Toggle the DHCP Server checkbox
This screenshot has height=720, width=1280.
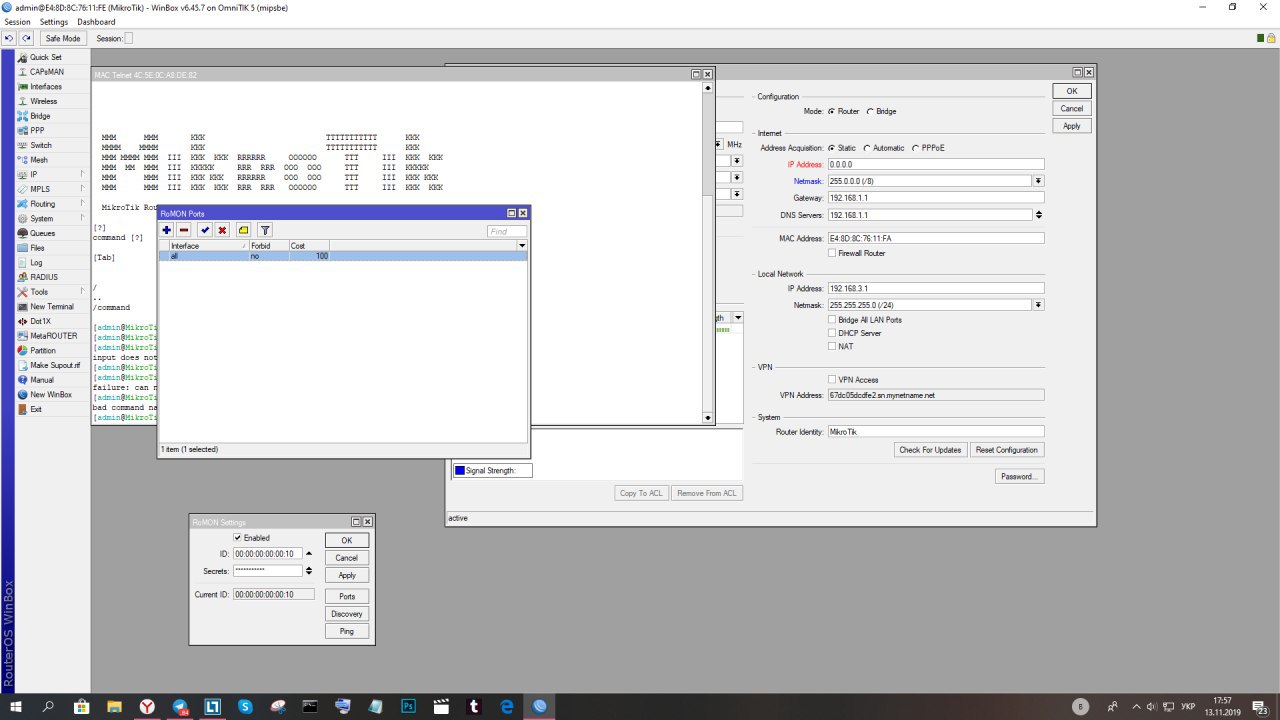(832, 333)
